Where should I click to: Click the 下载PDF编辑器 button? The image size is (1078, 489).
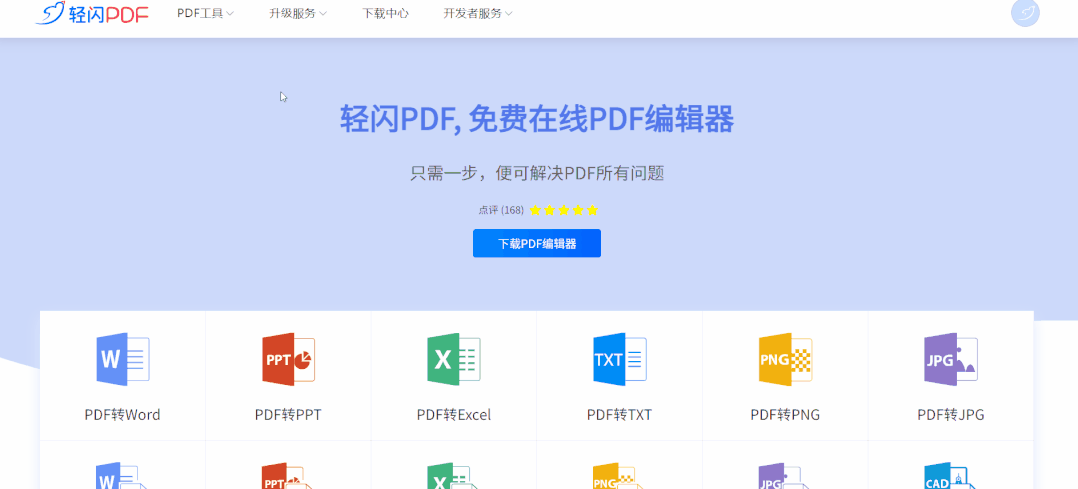coord(537,243)
